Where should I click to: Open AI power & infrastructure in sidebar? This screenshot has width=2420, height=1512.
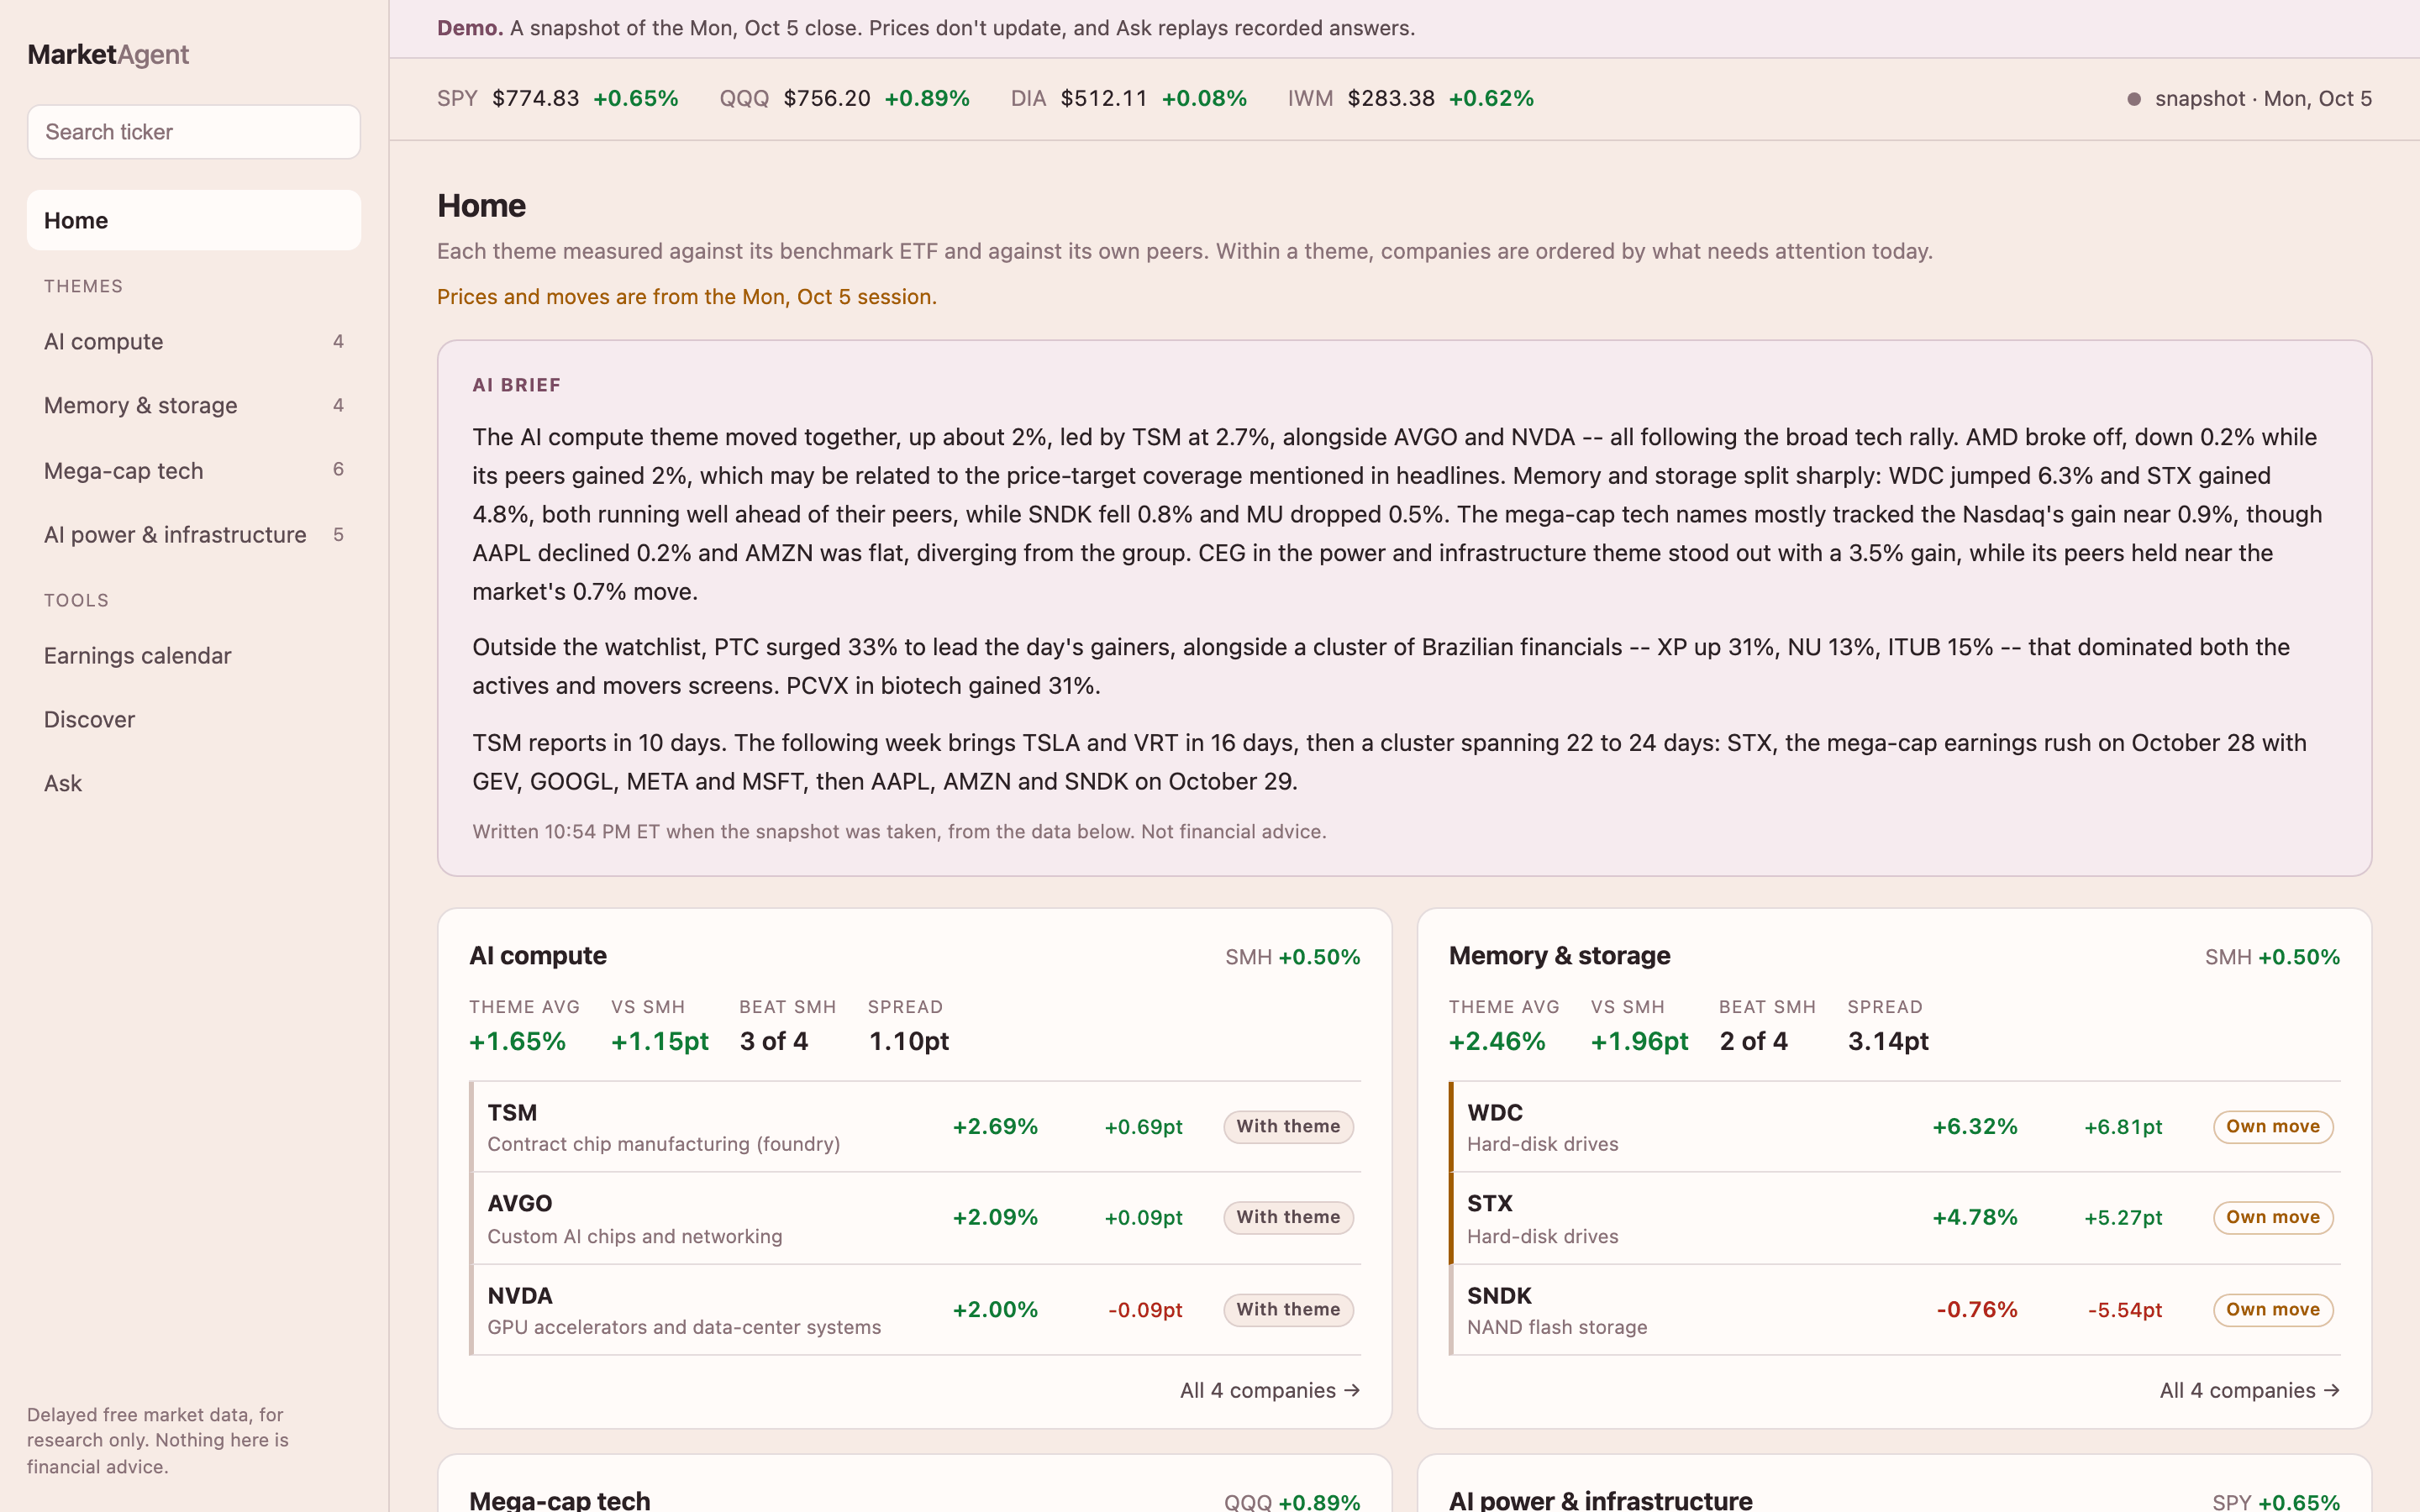(194, 535)
